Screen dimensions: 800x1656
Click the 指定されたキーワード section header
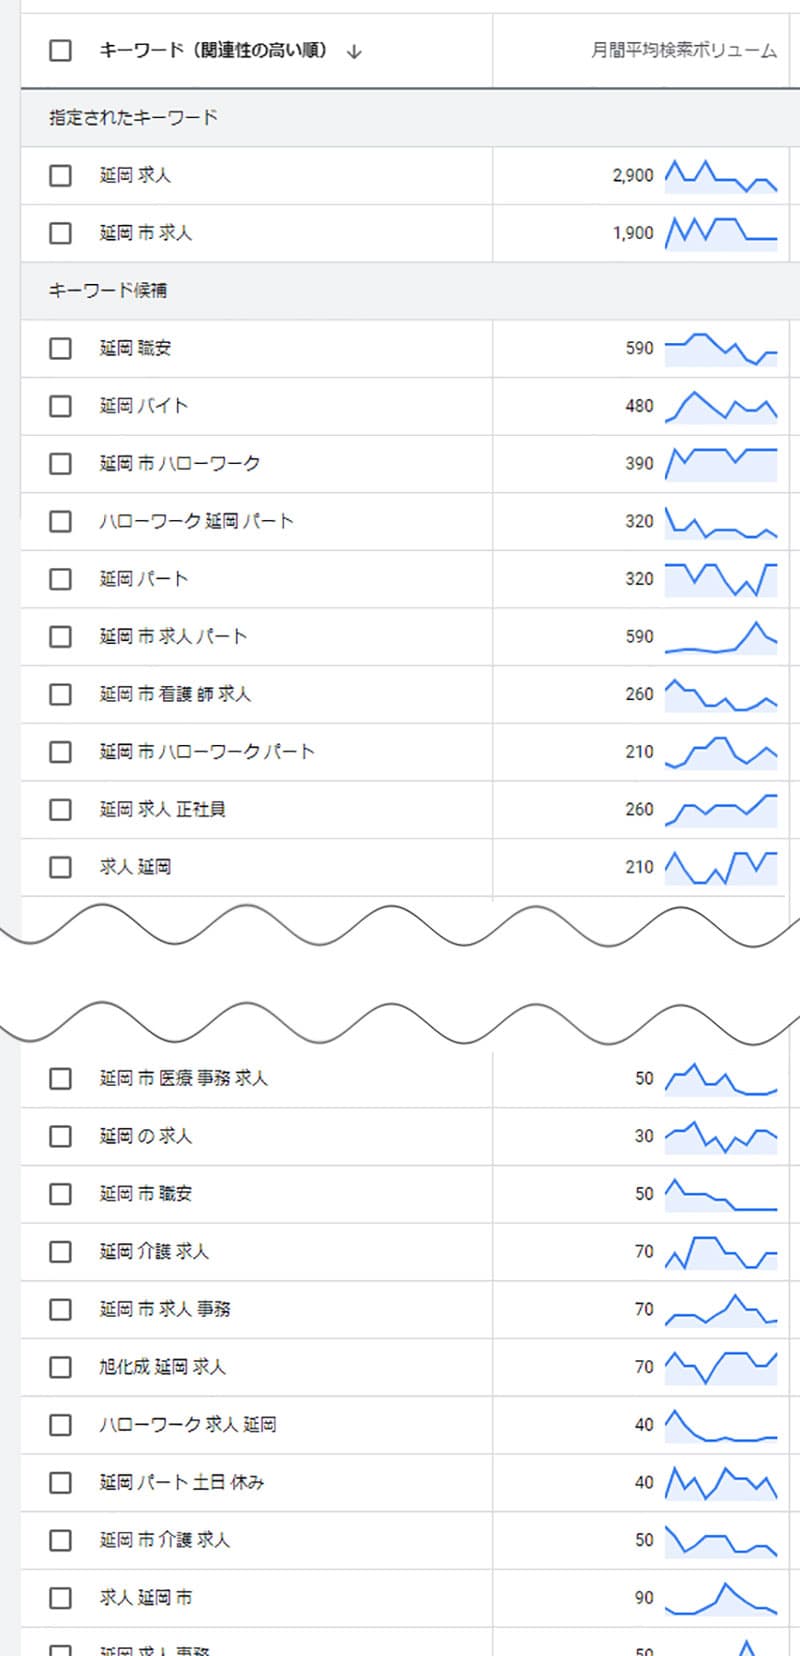click(x=133, y=118)
